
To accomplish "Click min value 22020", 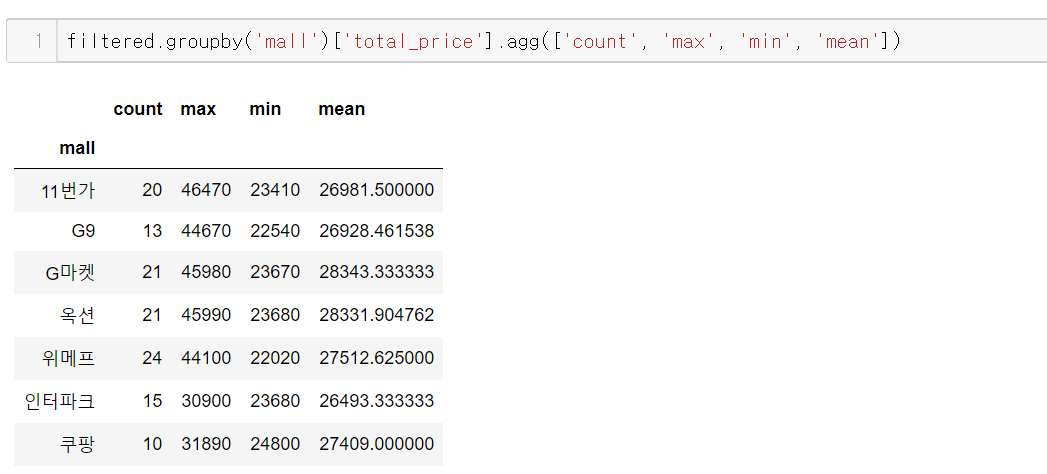I will pos(275,358).
